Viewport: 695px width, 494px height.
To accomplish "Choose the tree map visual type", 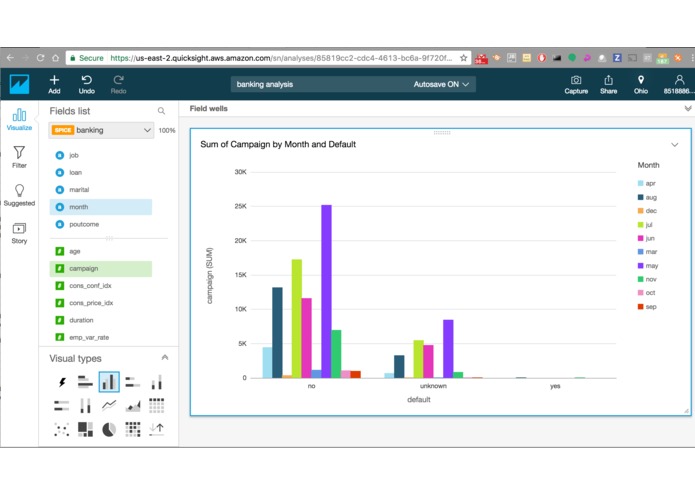I will [x=85, y=429].
